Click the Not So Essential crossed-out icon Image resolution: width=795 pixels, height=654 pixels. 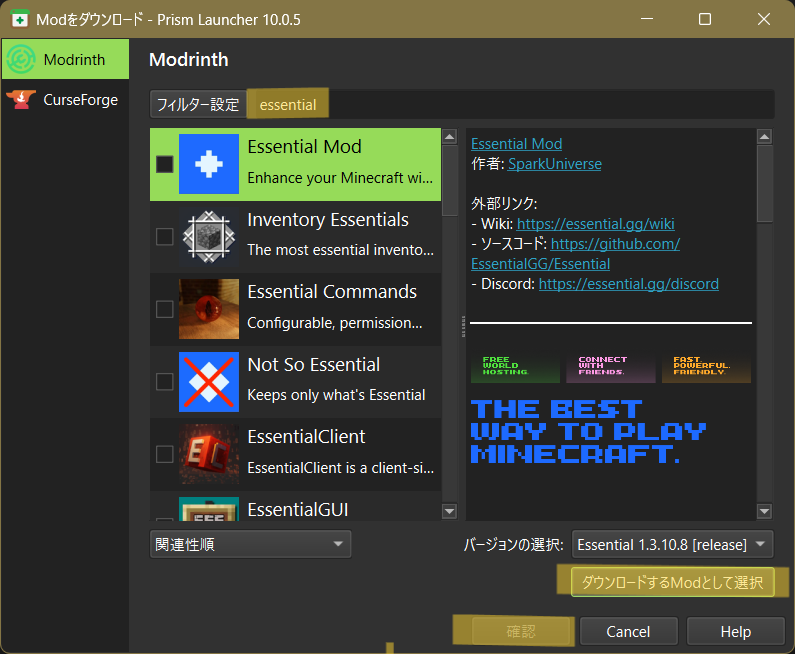point(209,381)
